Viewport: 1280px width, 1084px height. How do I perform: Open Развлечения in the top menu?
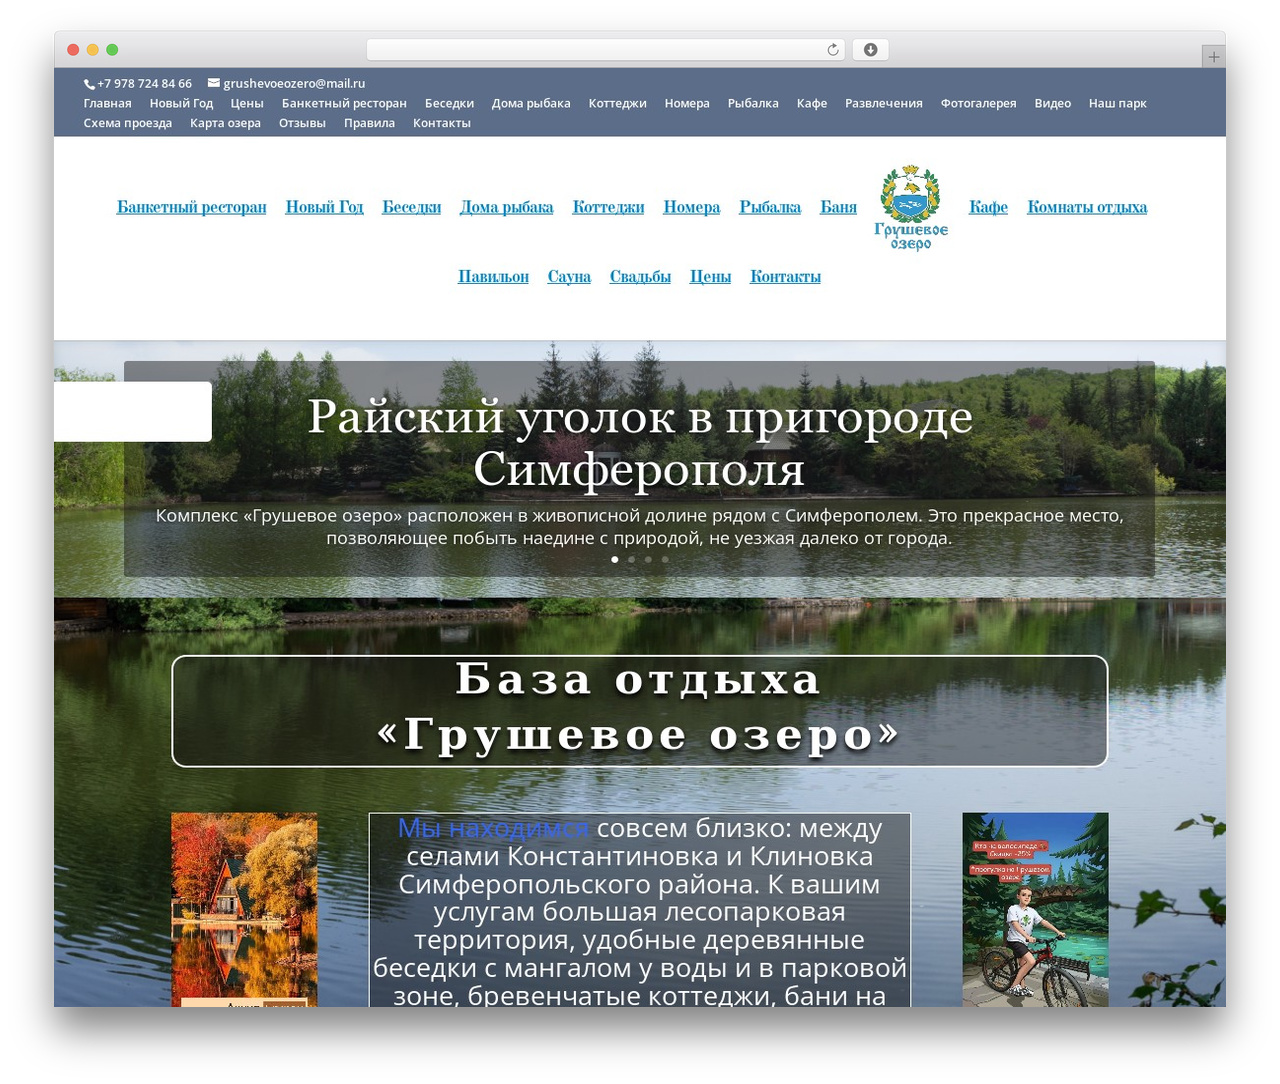pos(884,103)
